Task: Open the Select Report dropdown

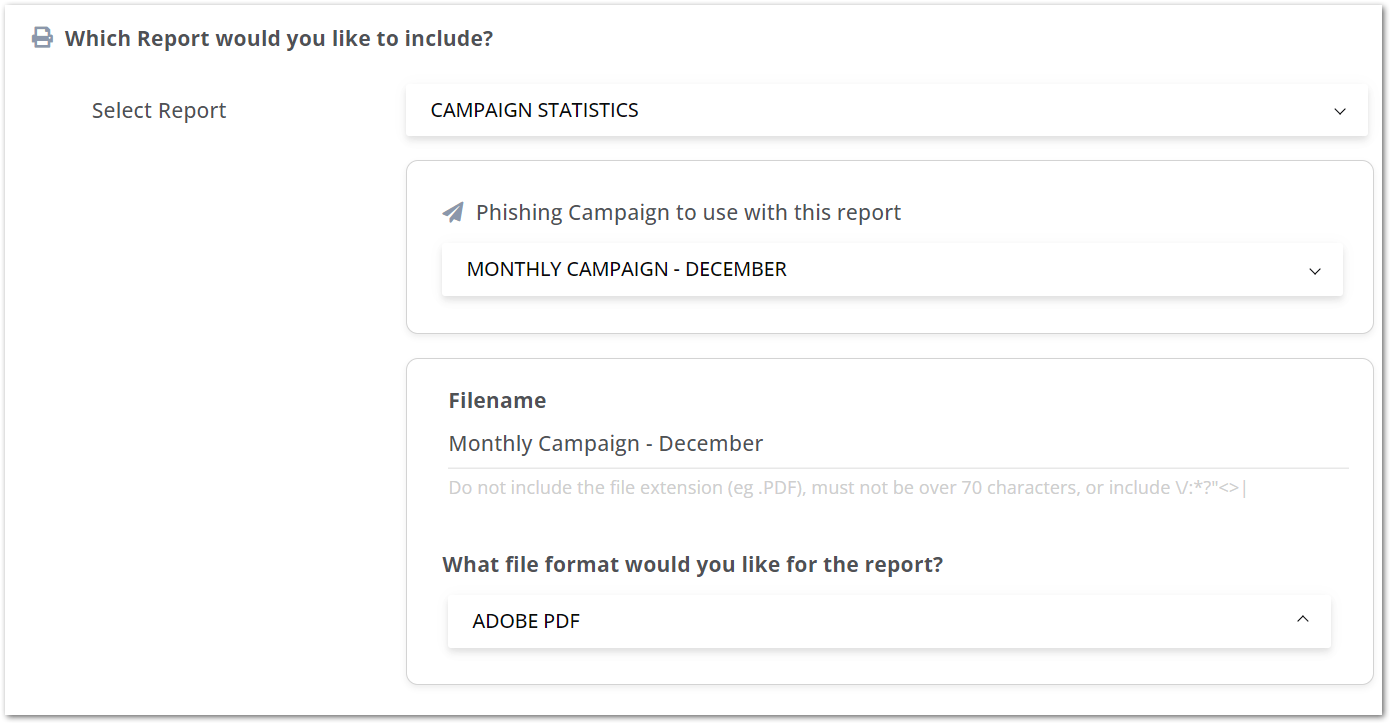Action: pyautogui.click(x=886, y=110)
